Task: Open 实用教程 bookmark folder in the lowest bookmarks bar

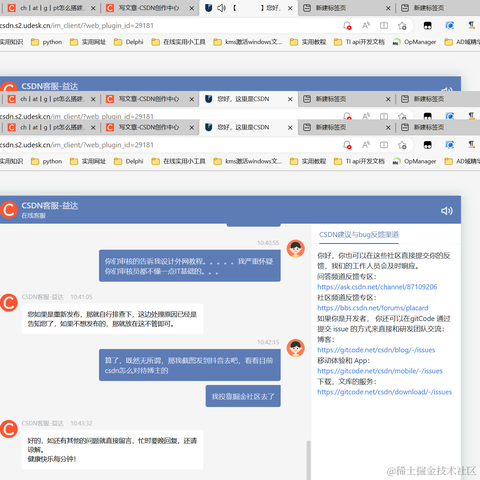Action: [x=308, y=161]
